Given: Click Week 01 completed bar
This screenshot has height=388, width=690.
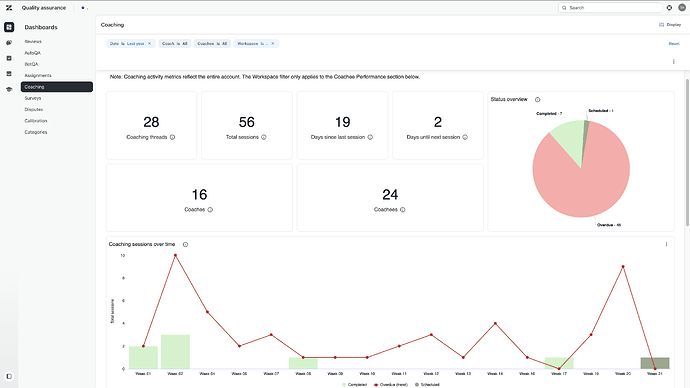Looking at the screenshot, I should pyautogui.click(x=143, y=358).
